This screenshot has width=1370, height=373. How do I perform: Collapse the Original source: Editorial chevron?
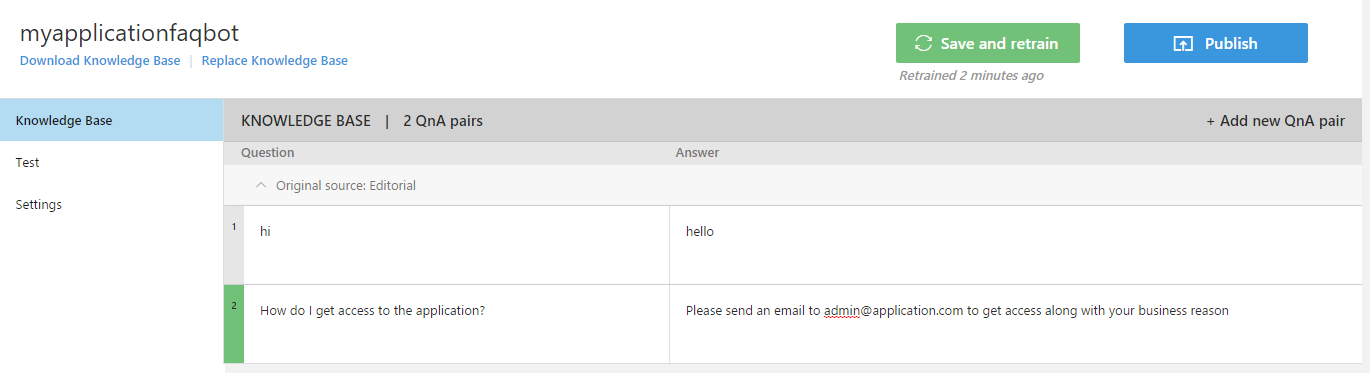click(x=261, y=185)
